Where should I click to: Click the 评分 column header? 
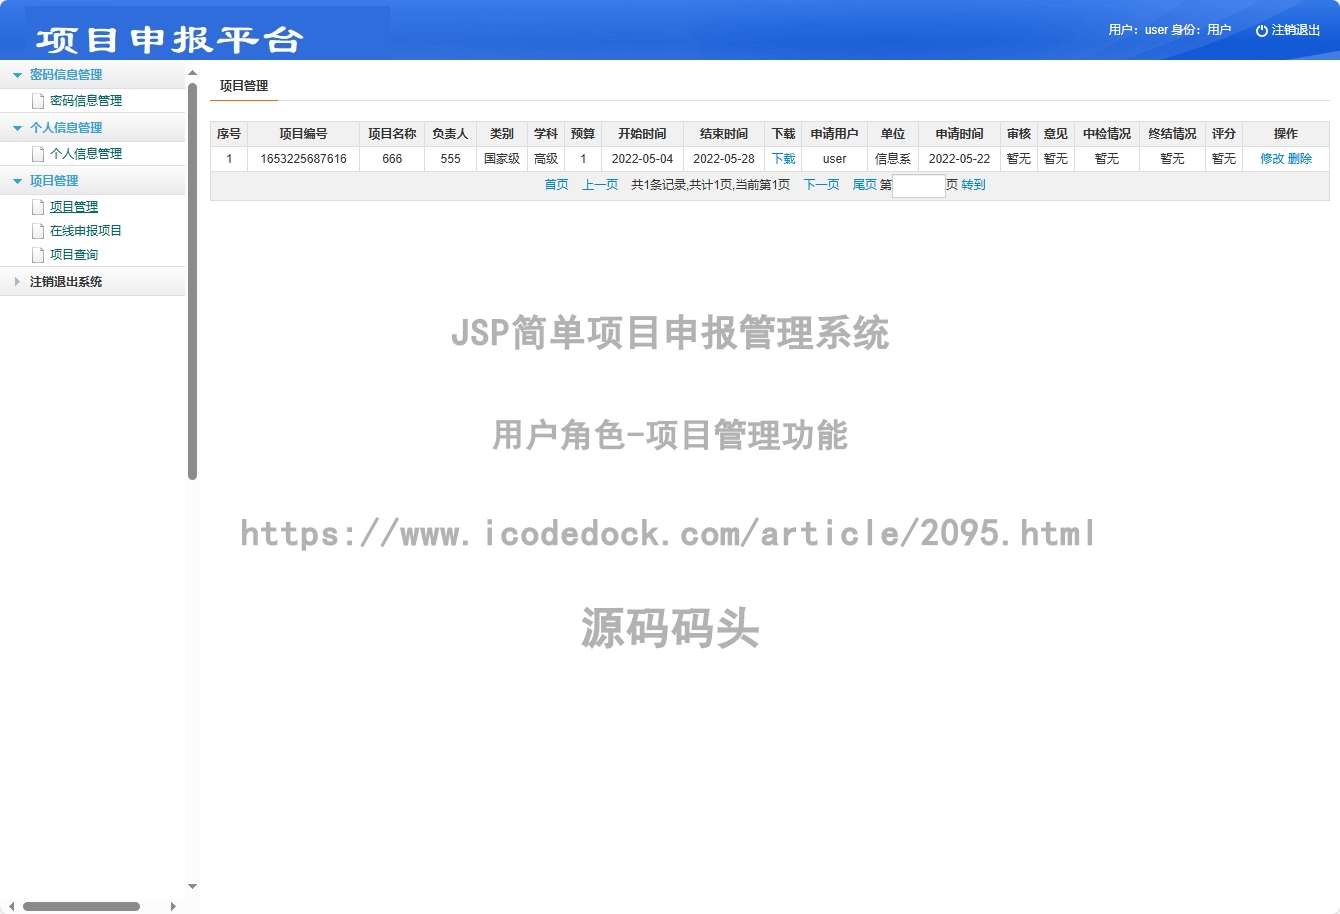pos(1224,134)
